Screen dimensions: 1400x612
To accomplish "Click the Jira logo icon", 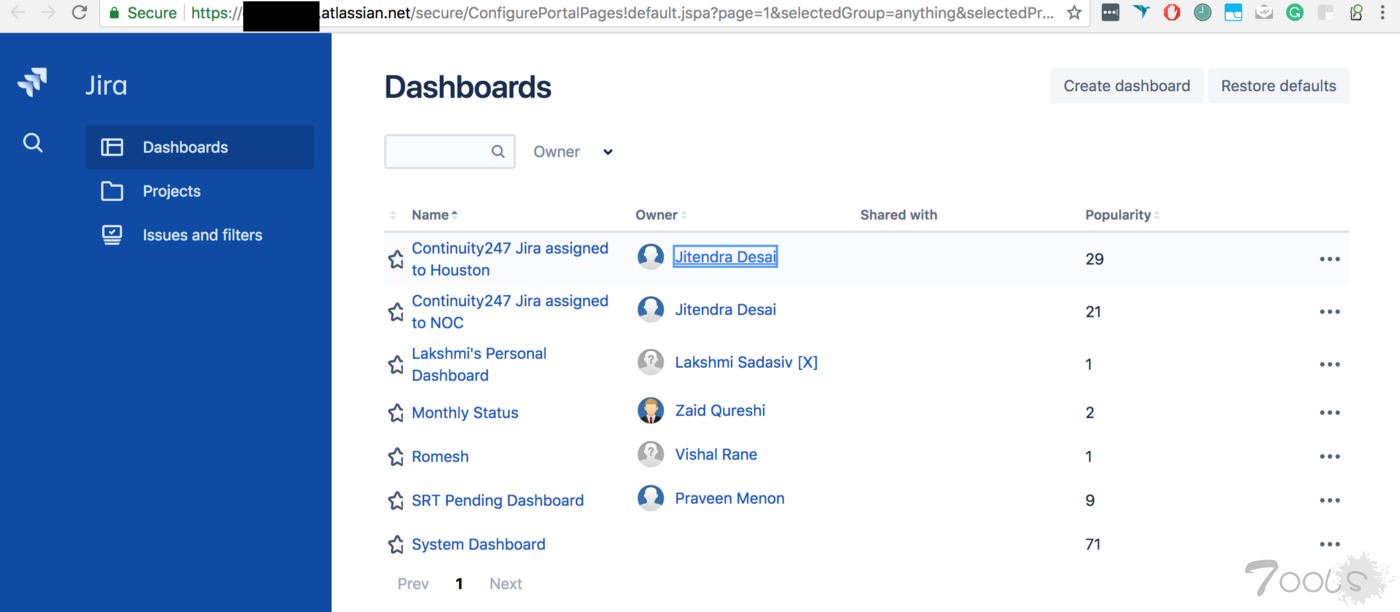I will (x=33, y=82).
